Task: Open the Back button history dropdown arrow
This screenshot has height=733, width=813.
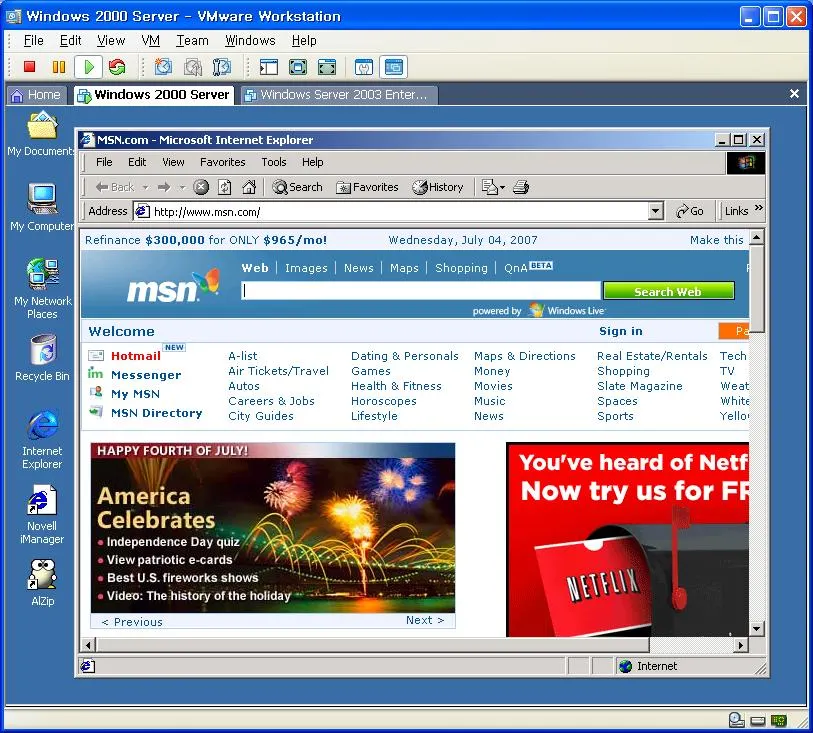Action: pyautogui.click(x=145, y=187)
